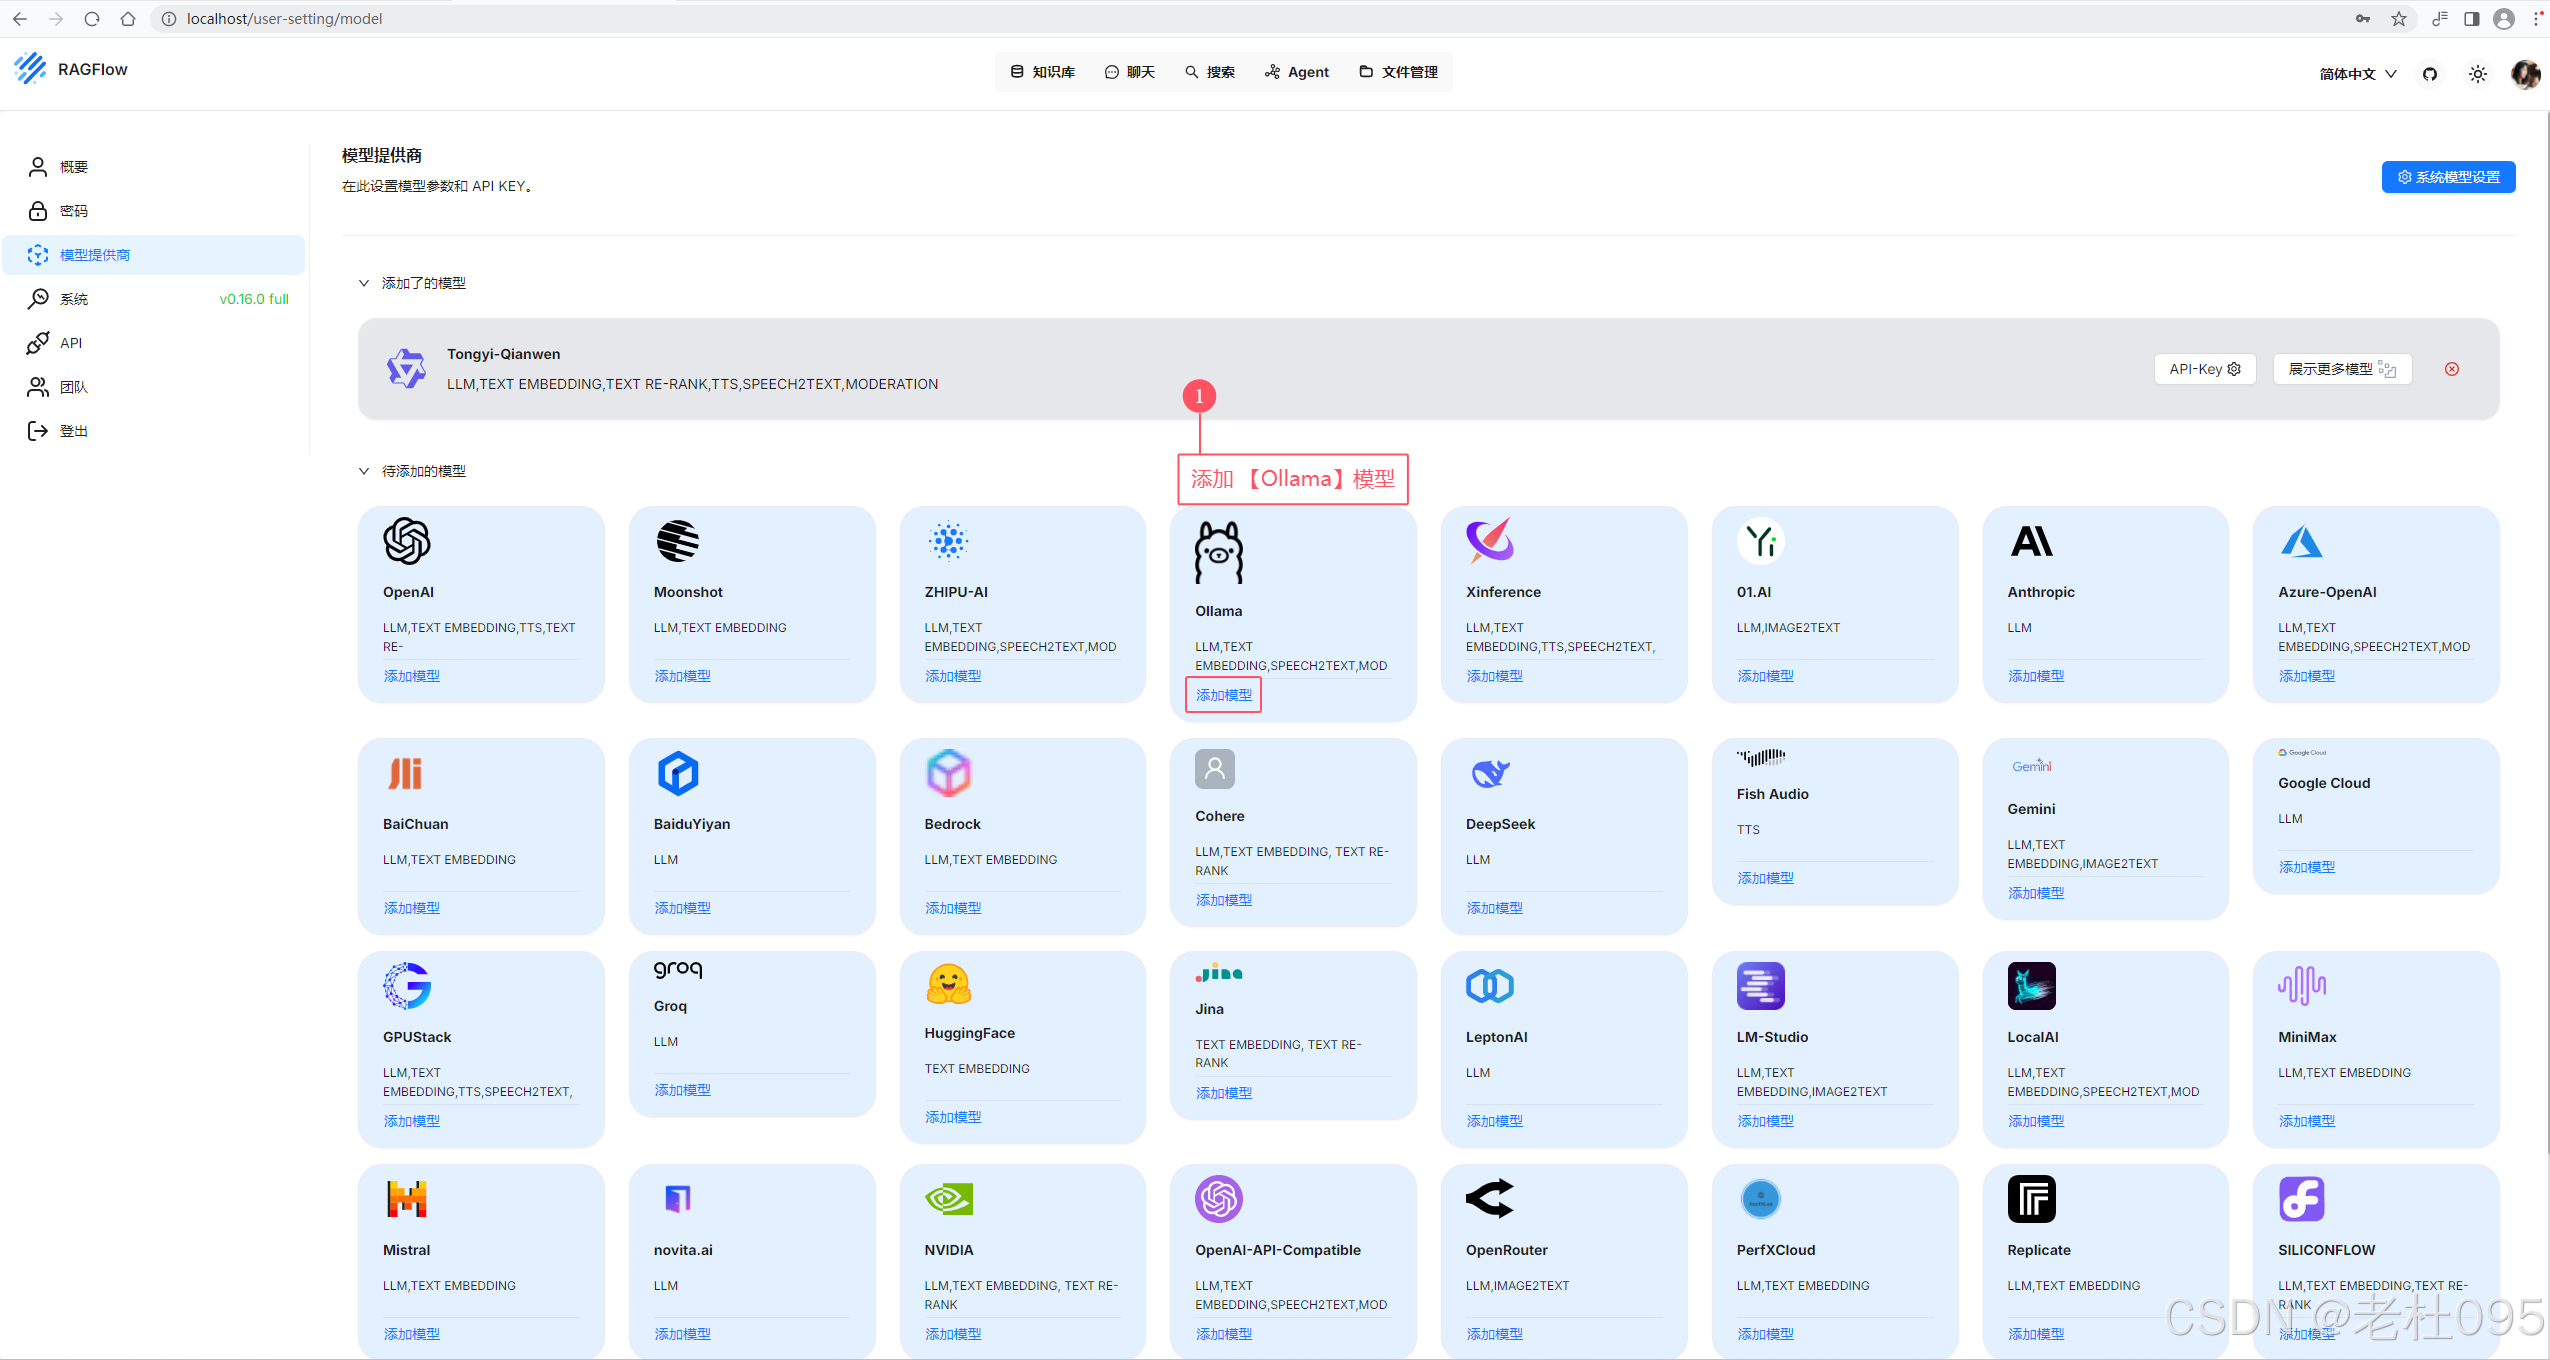
Task: Click the DeepSeek whale logo
Action: (x=1489, y=773)
